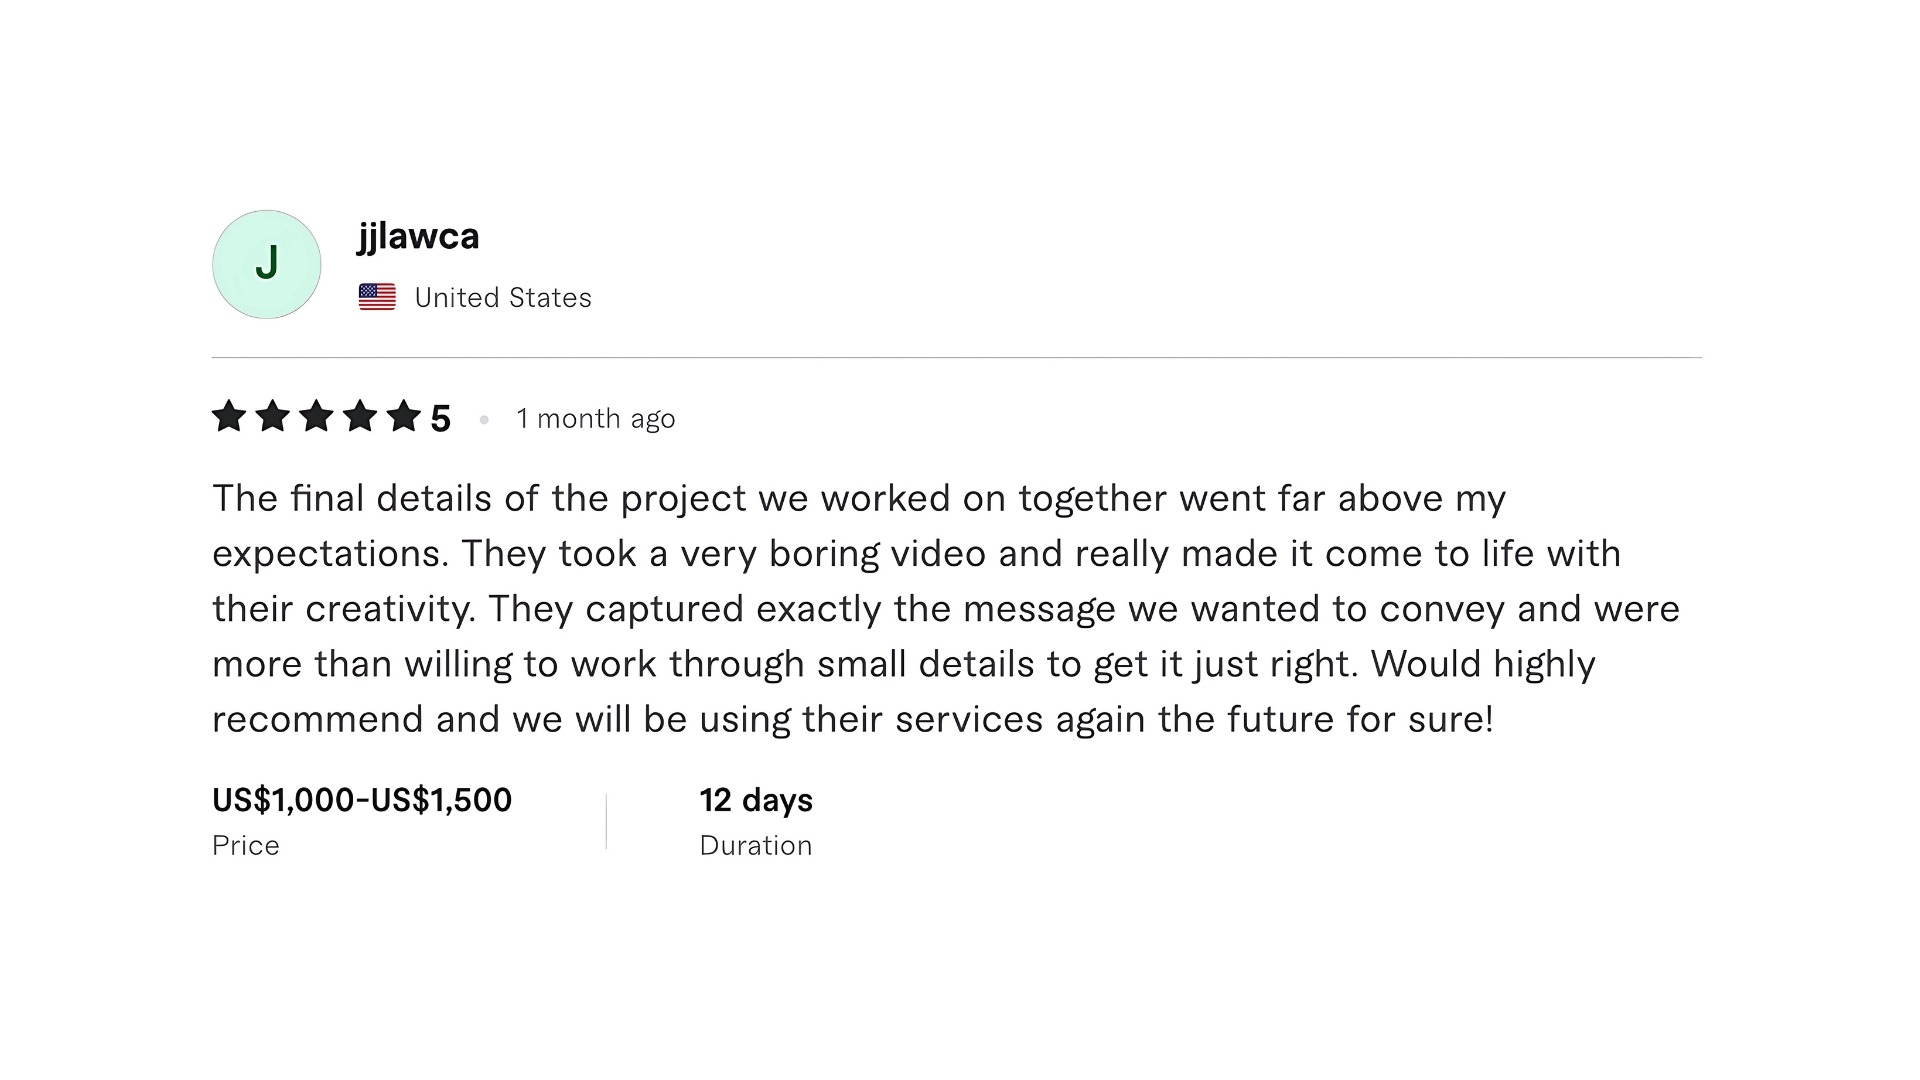Click the Duration label
Viewport: 1920px width, 1080px height.
point(756,846)
